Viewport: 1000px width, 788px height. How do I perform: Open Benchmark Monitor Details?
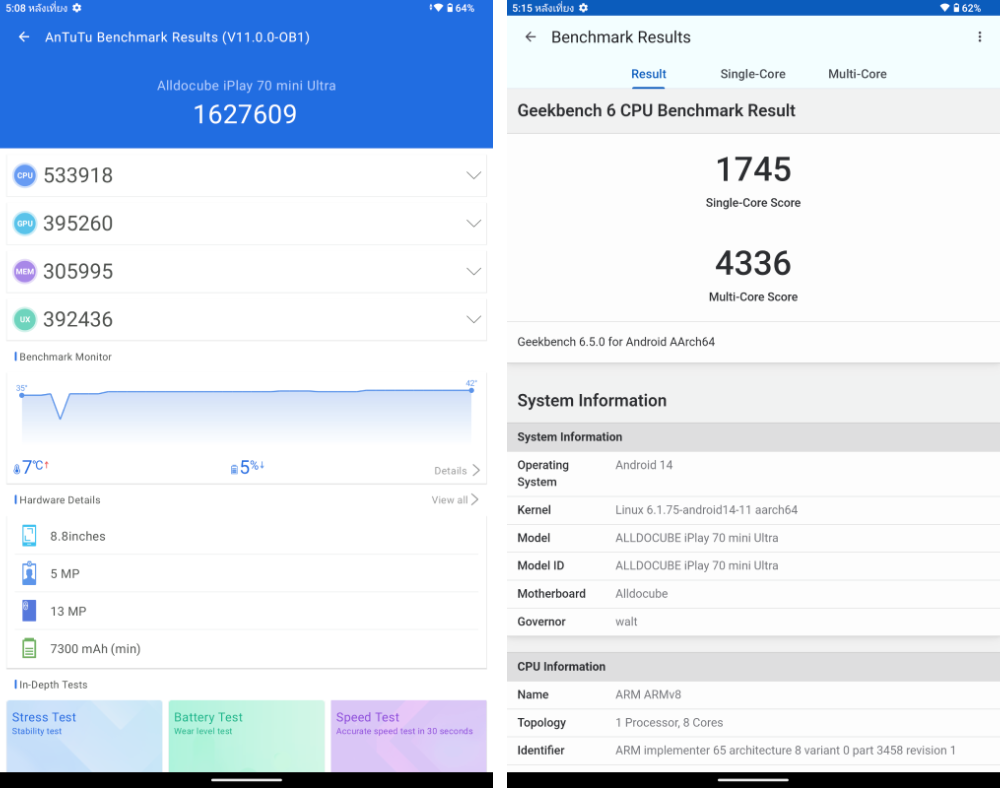tap(456, 471)
